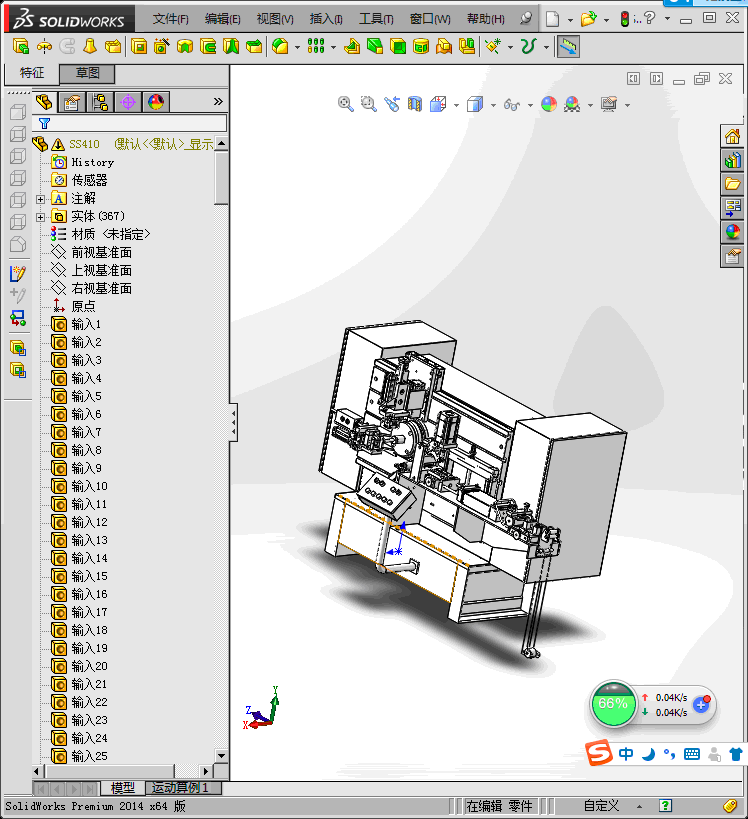Open the View Settings monitor icon
This screenshot has width=748, height=819.
click(x=609, y=104)
